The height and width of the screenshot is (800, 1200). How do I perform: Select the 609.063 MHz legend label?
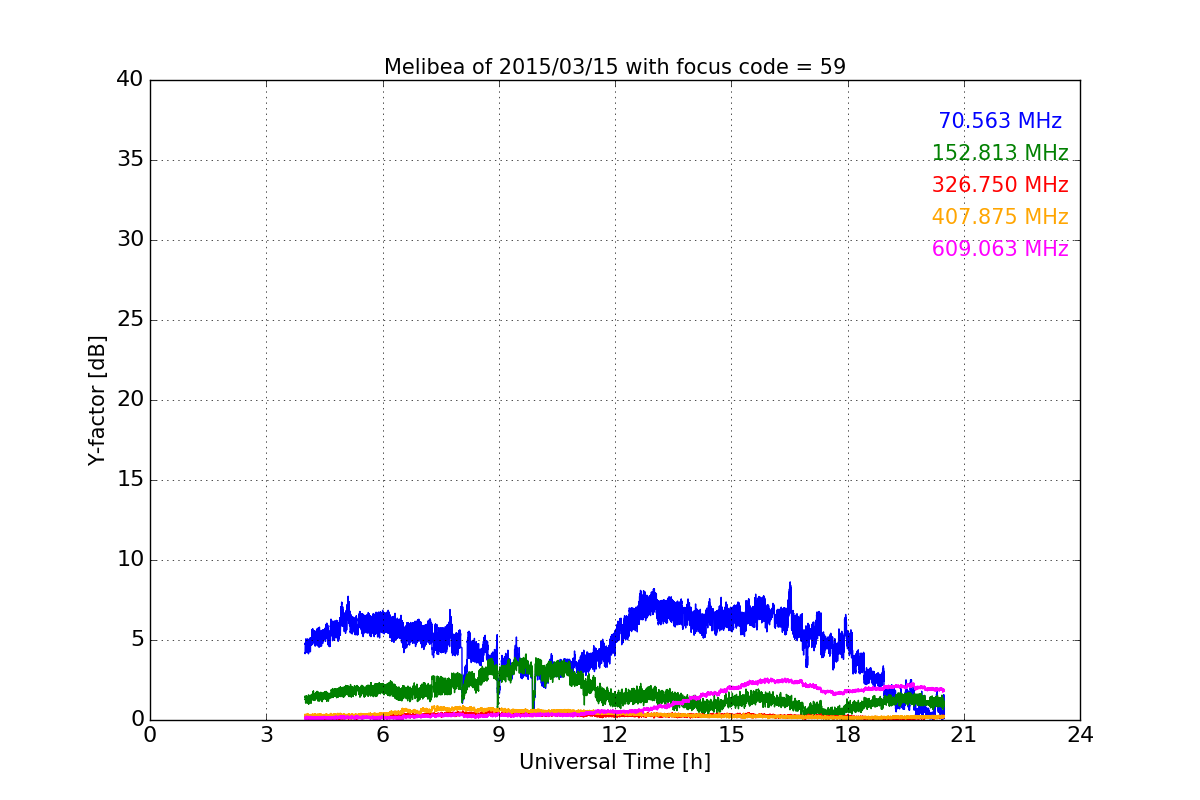tap(1000, 249)
